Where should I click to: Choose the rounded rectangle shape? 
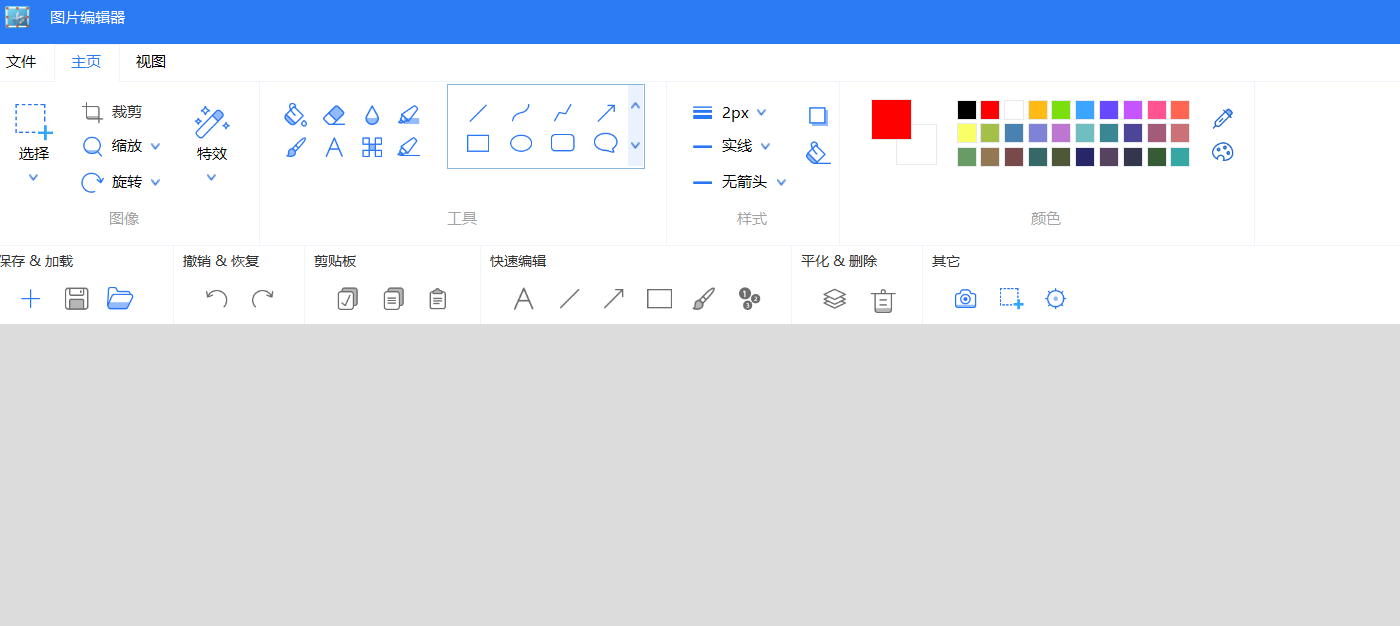[563, 143]
